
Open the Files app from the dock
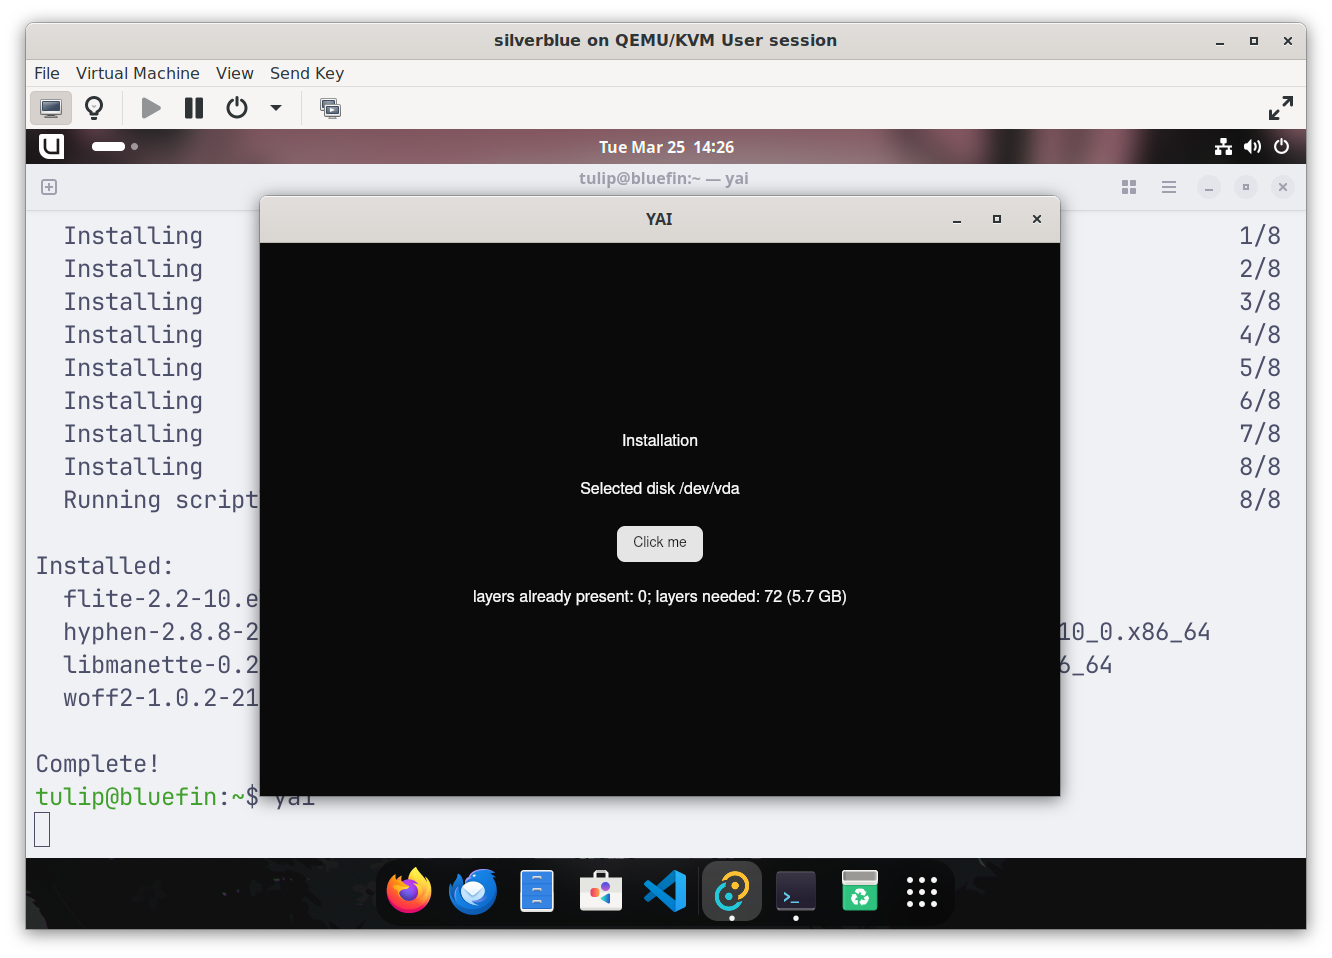537,891
